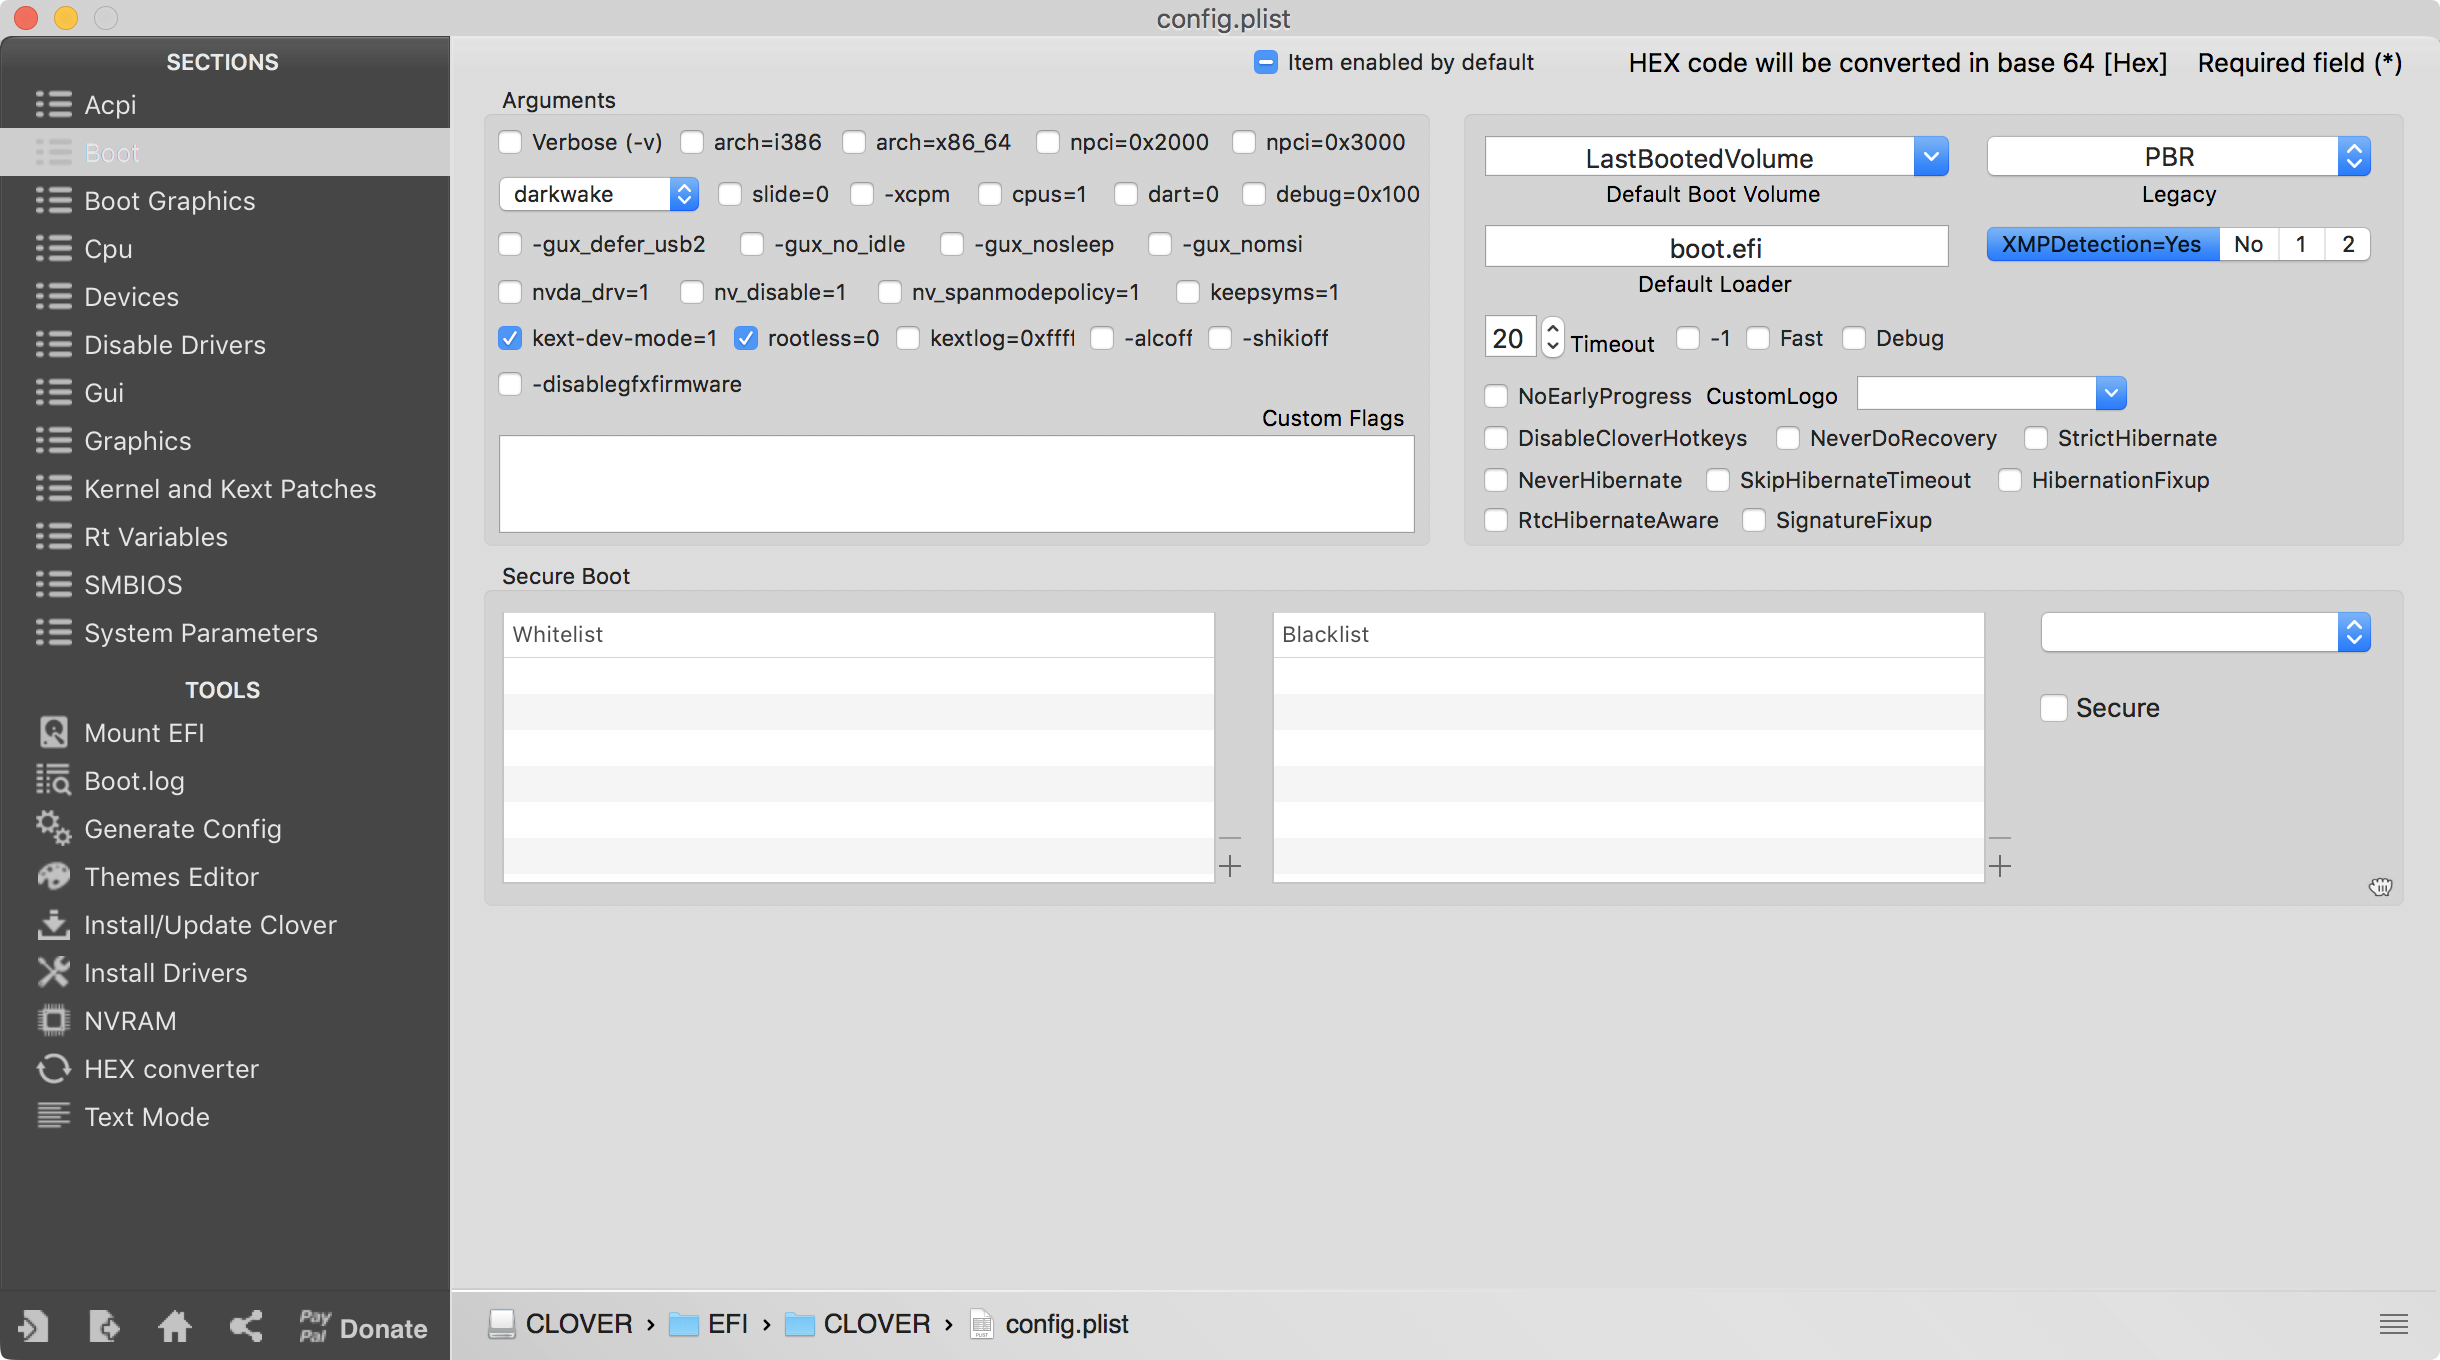Click the Install/Update Clover download icon
2440x1360 pixels.
click(54, 924)
